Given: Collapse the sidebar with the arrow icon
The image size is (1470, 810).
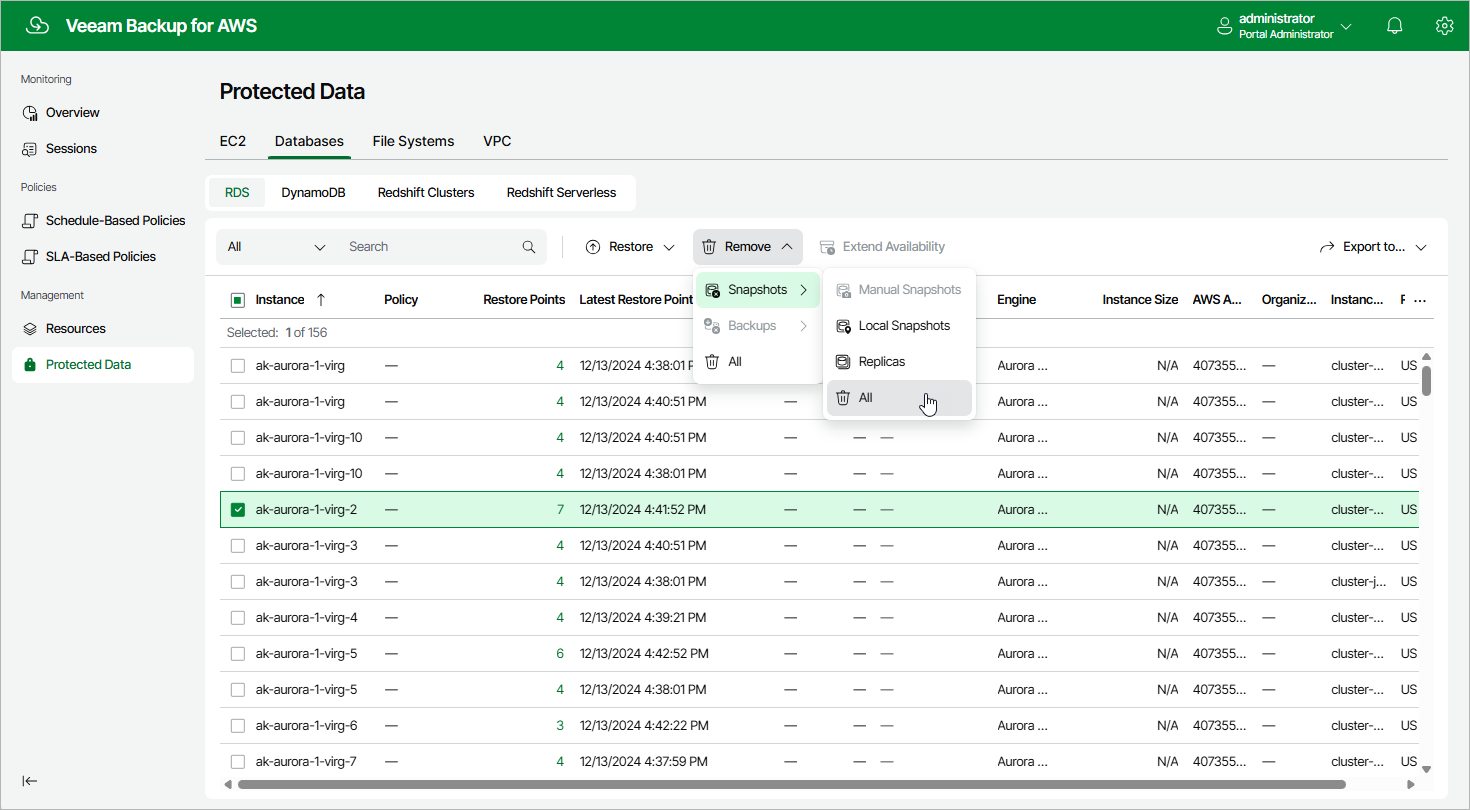Looking at the screenshot, I should click(x=30, y=781).
